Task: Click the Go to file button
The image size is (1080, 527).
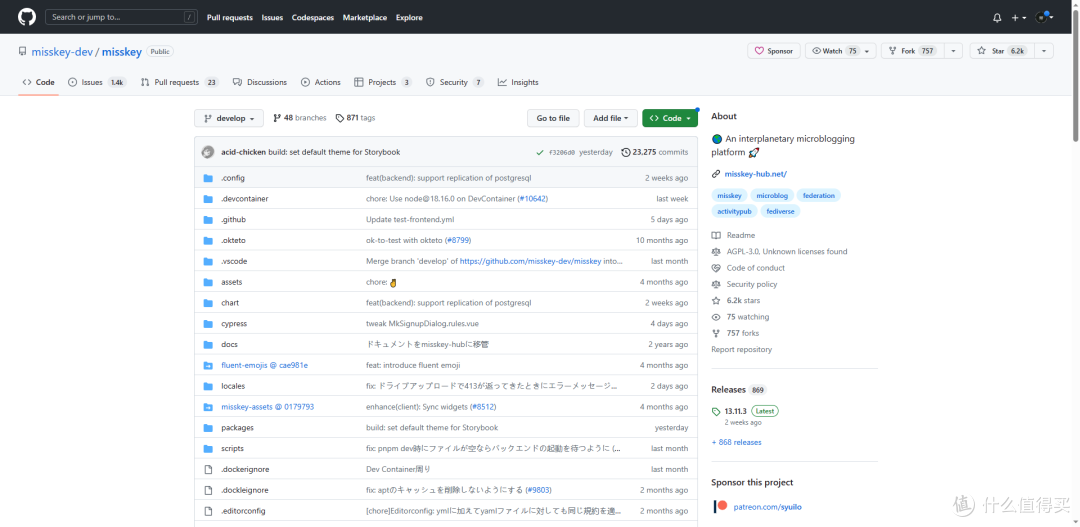Action: [553, 118]
